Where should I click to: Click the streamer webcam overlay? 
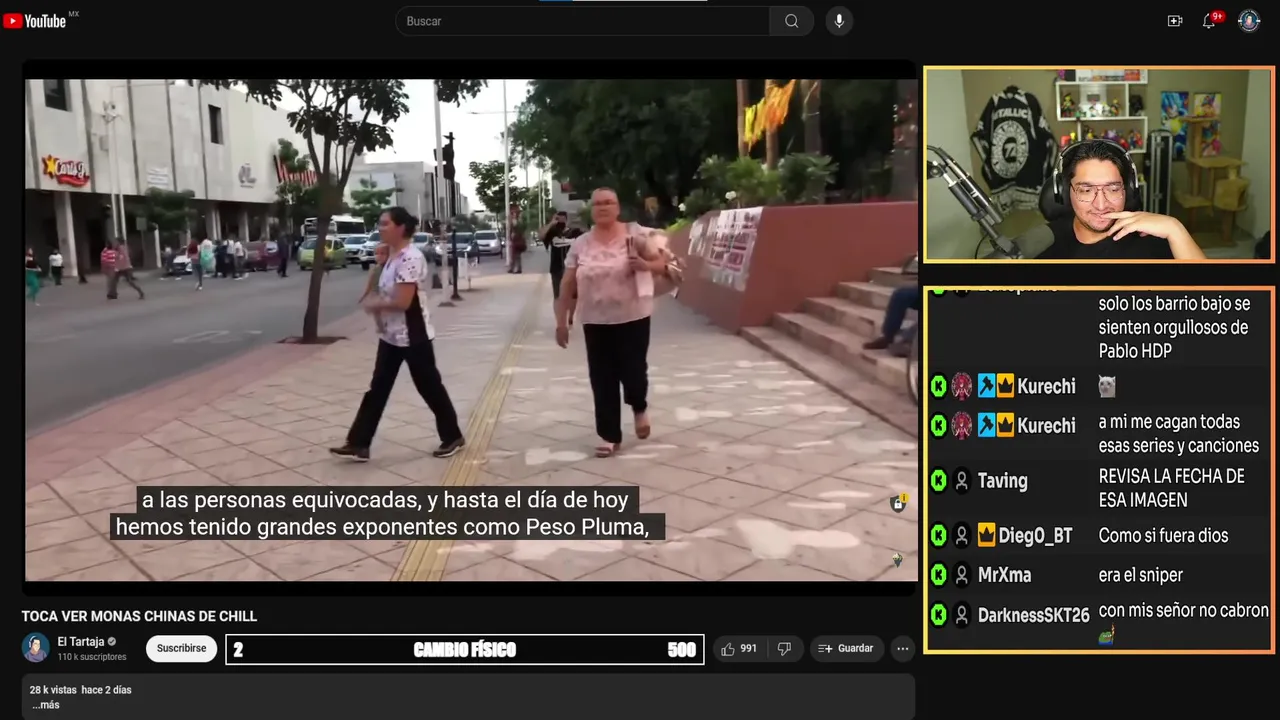(1099, 165)
